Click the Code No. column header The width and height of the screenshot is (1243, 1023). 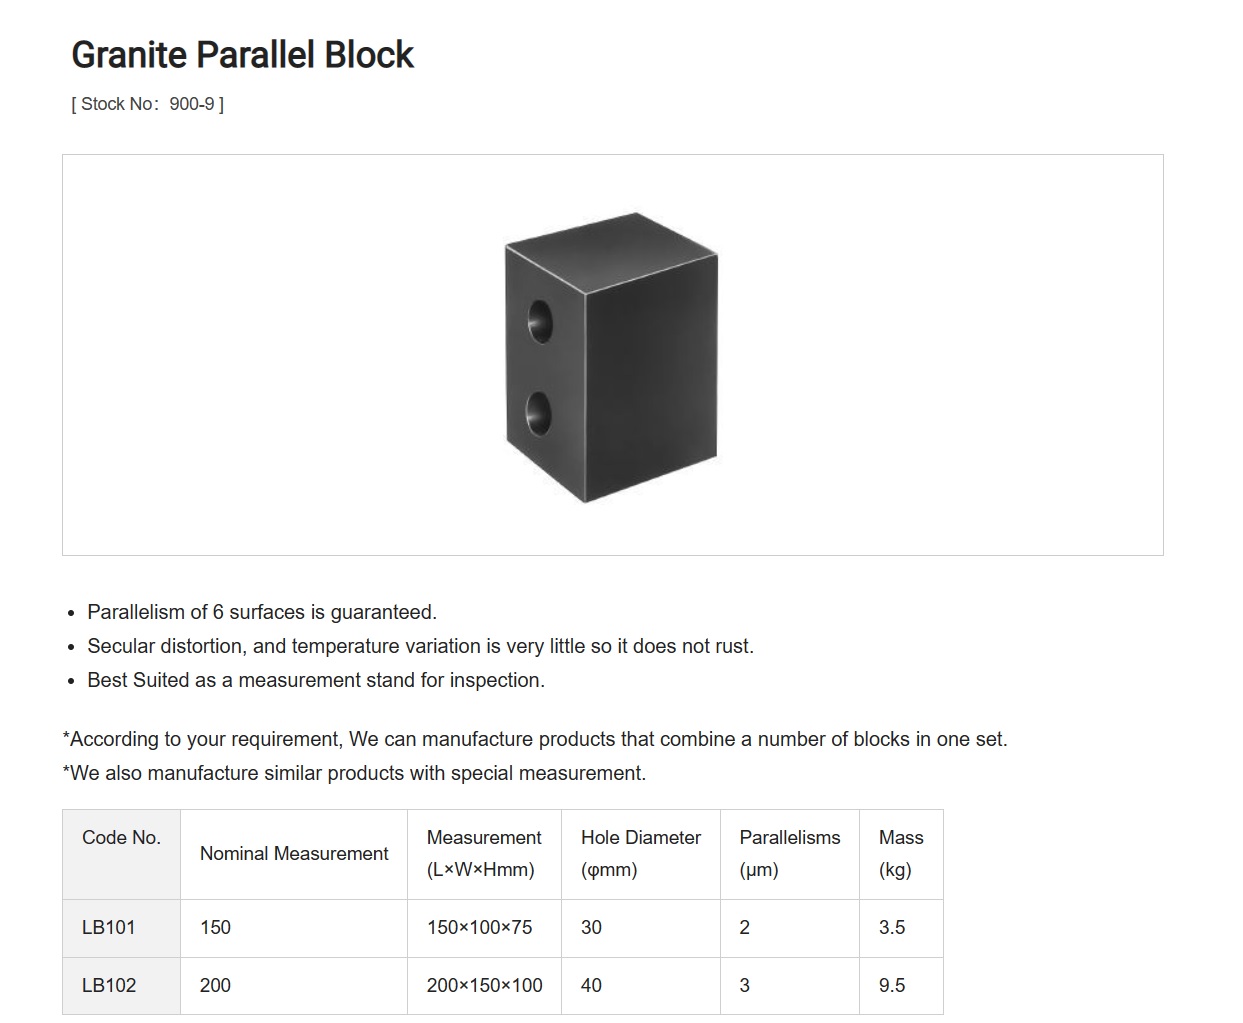pos(121,854)
